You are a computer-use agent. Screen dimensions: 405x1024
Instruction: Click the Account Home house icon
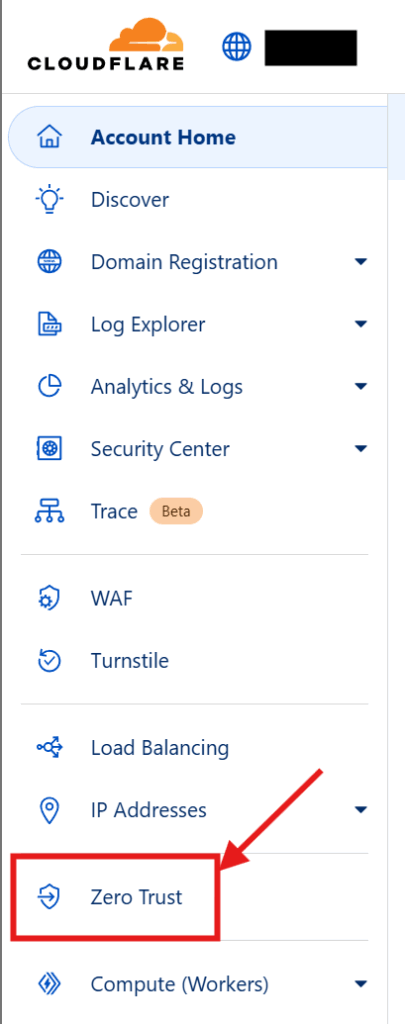50,138
